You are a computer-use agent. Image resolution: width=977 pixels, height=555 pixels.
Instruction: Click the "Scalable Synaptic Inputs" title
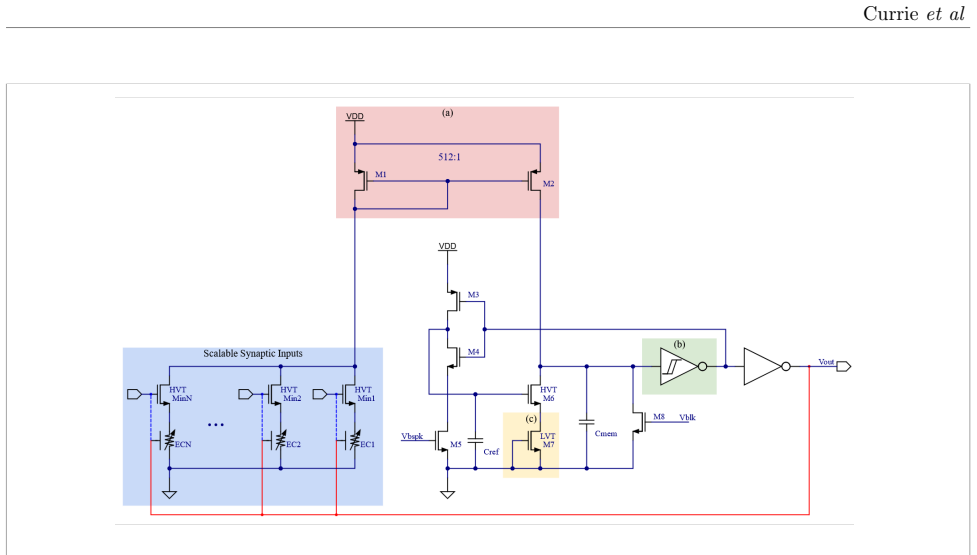coord(253,353)
